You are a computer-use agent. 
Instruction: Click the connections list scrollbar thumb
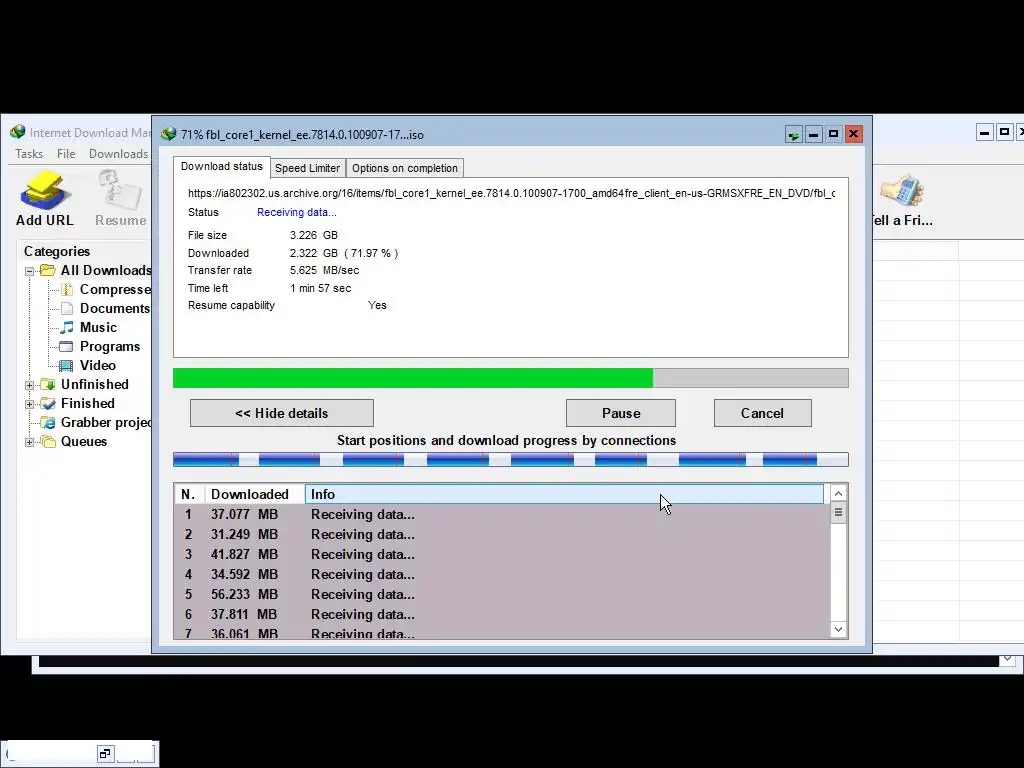click(x=839, y=513)
